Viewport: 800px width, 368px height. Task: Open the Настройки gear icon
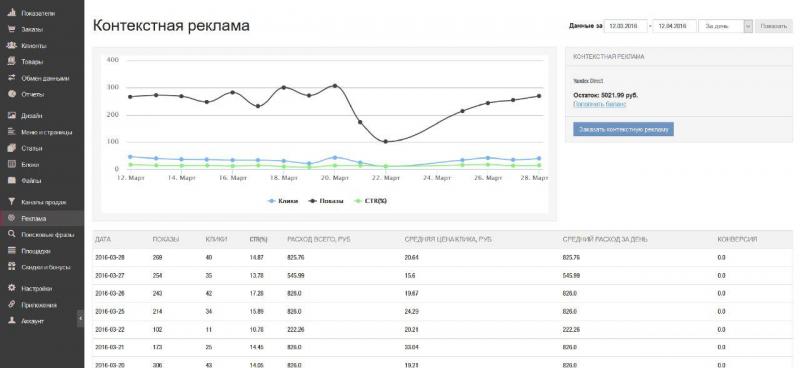[11, 288]
